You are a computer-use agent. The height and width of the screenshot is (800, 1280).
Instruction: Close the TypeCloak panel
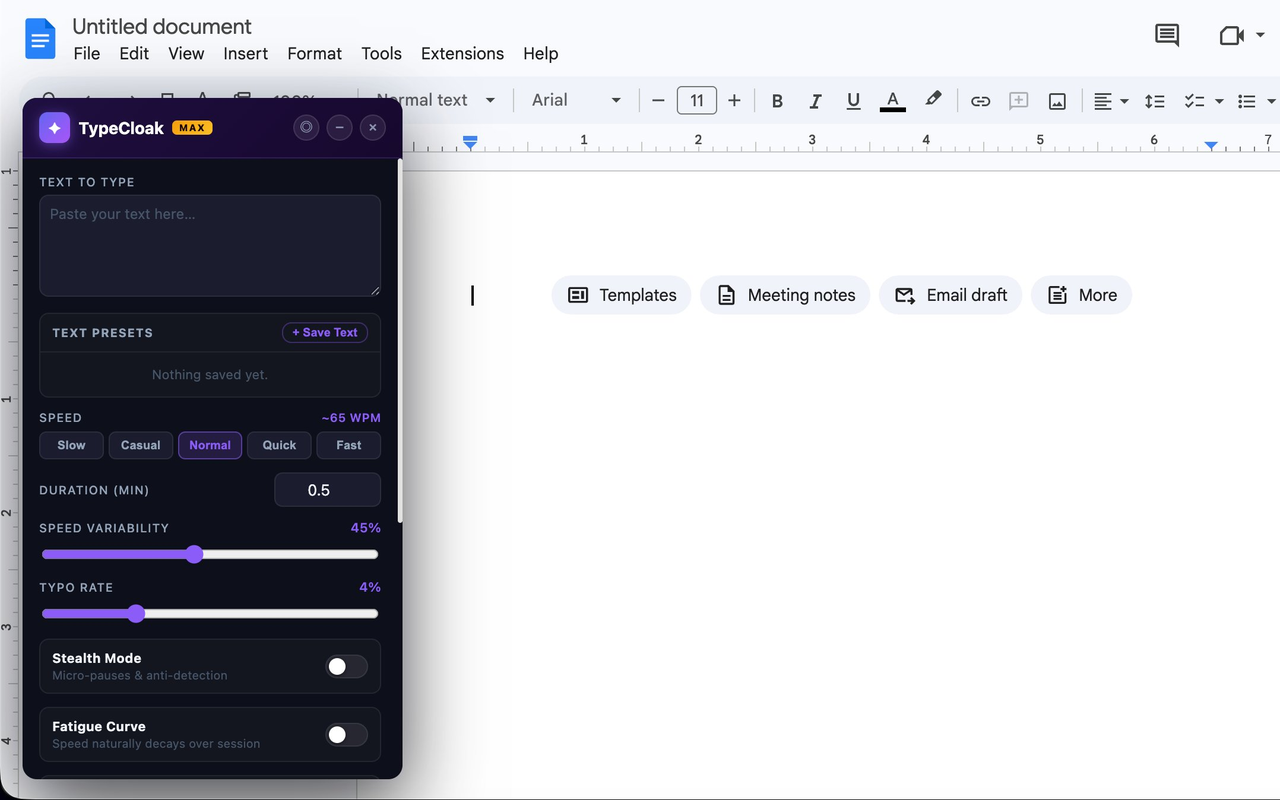[373, 128]
